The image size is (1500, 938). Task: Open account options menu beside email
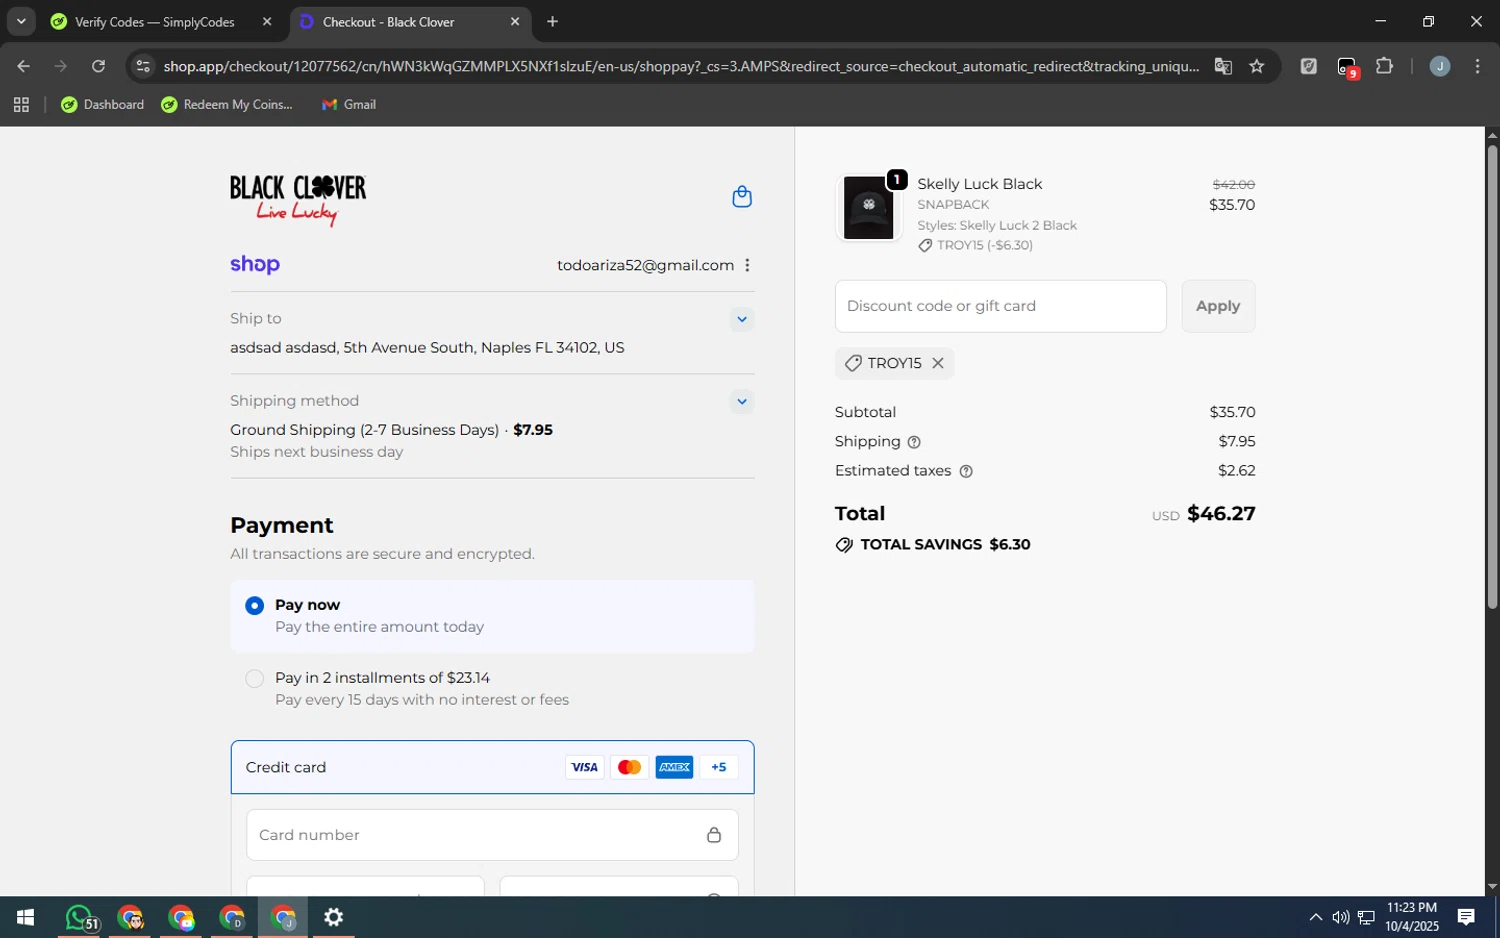tap(747, 265)
